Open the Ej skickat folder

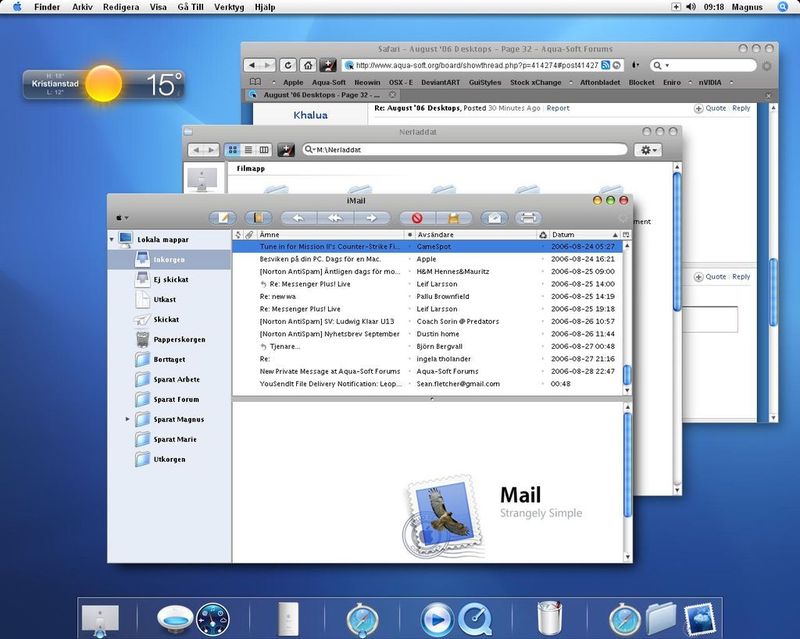170,279
